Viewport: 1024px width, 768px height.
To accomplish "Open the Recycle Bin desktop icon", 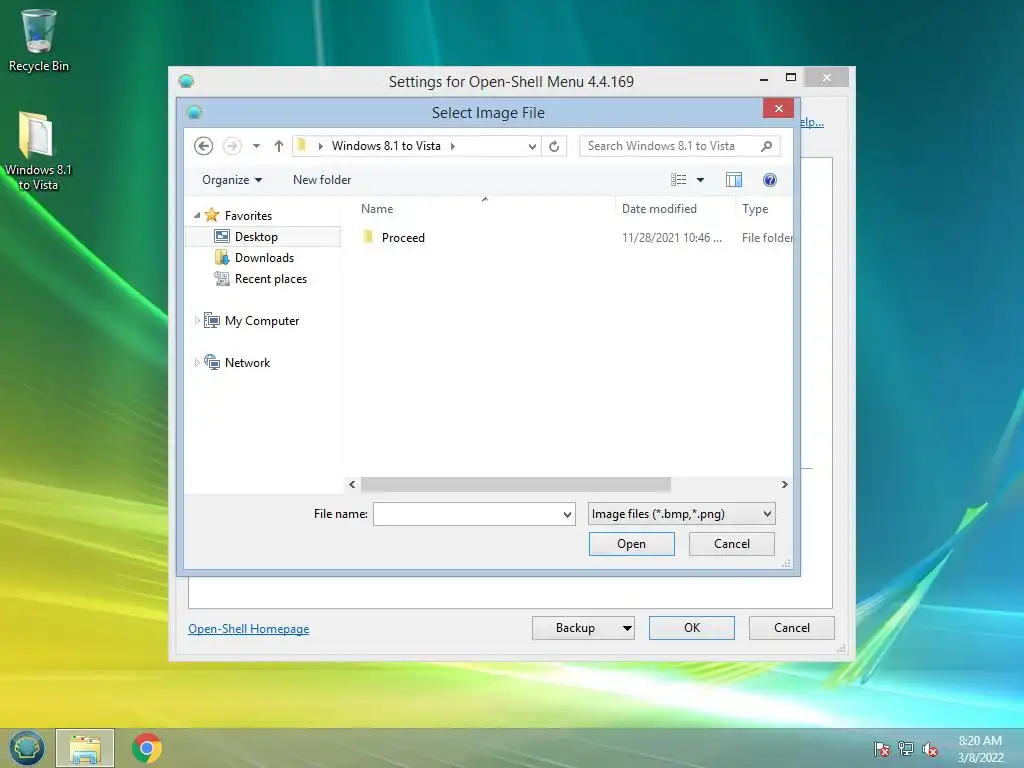I will pos(39,40).
